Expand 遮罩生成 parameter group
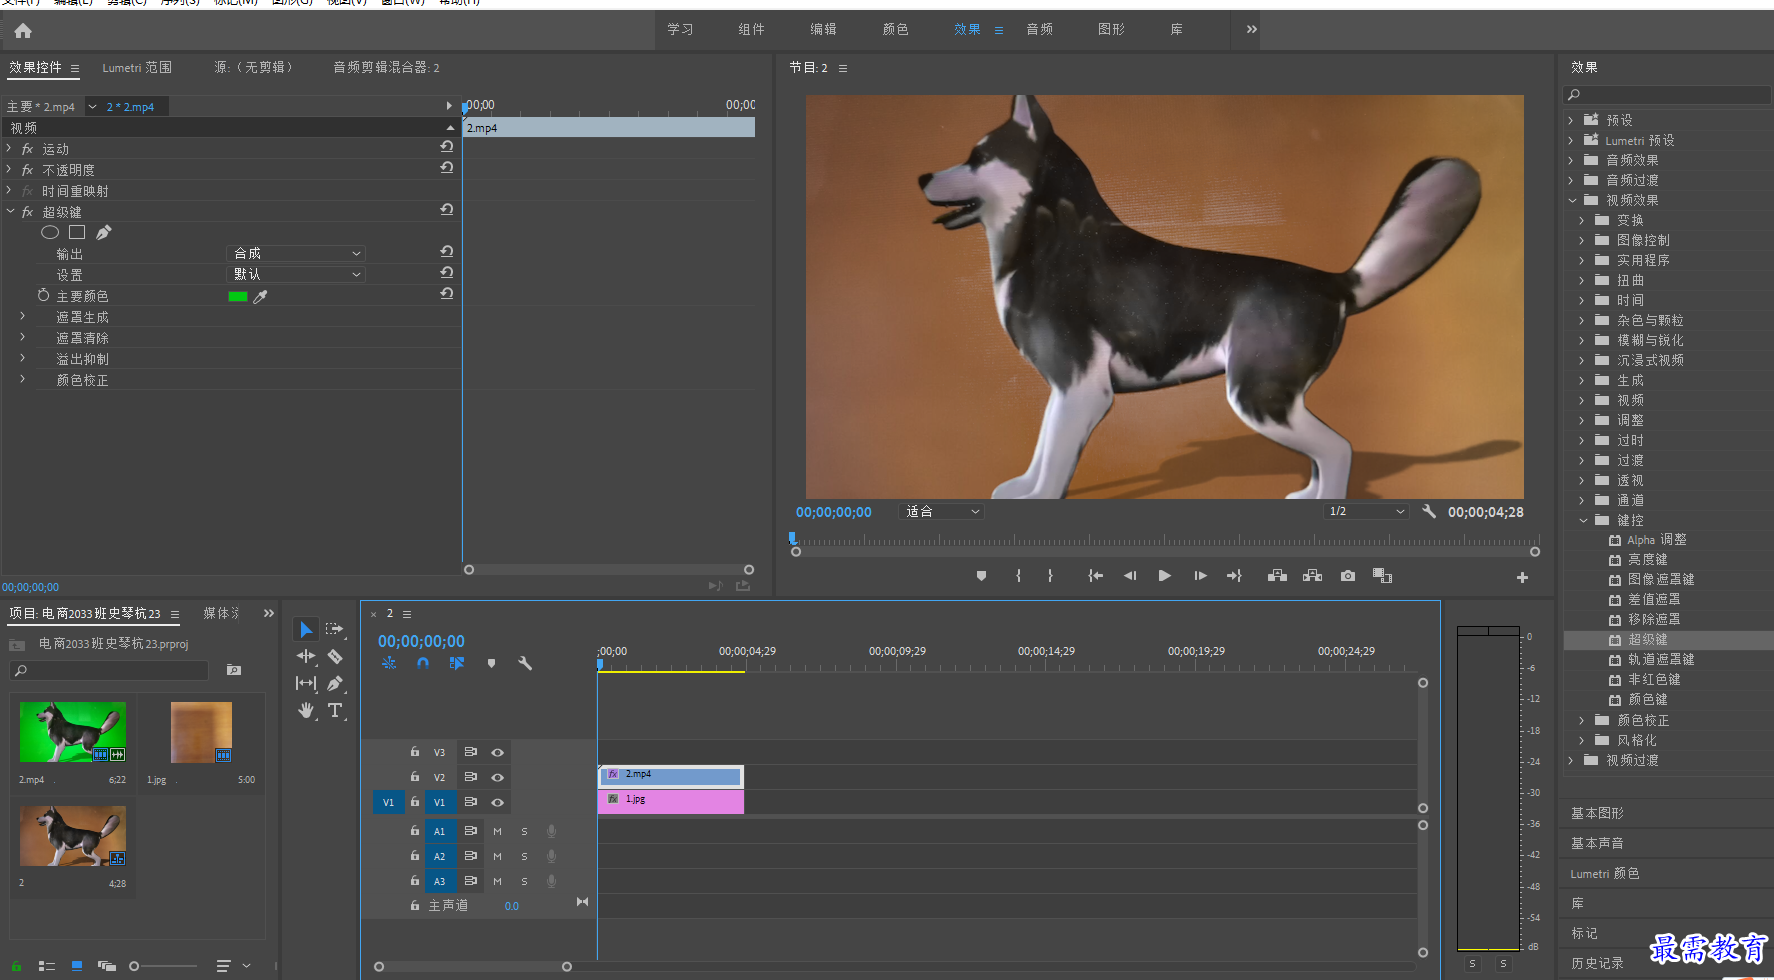This screenshot has width=1774, height=980. point(22,316)
